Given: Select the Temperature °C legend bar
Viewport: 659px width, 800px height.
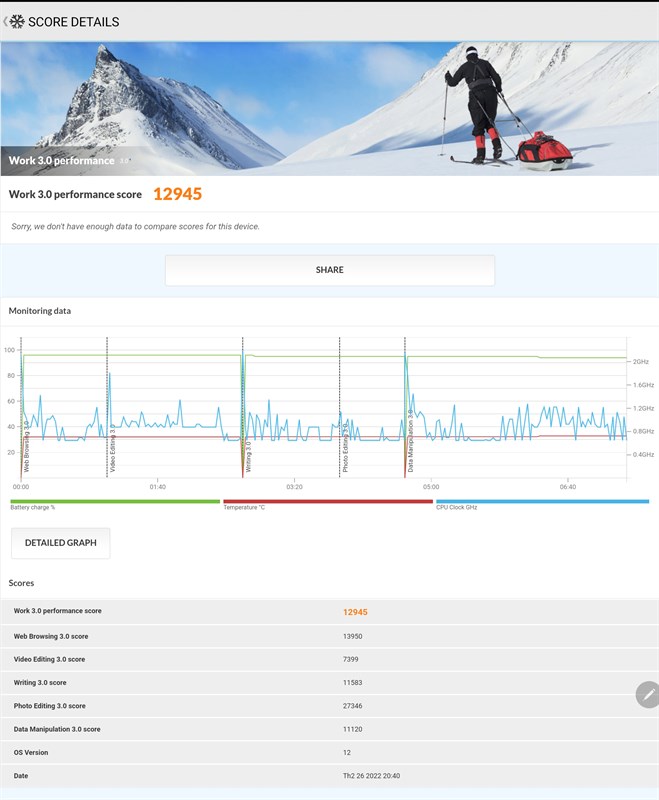Looking at the screenshot, I should [x=327, y=502].
